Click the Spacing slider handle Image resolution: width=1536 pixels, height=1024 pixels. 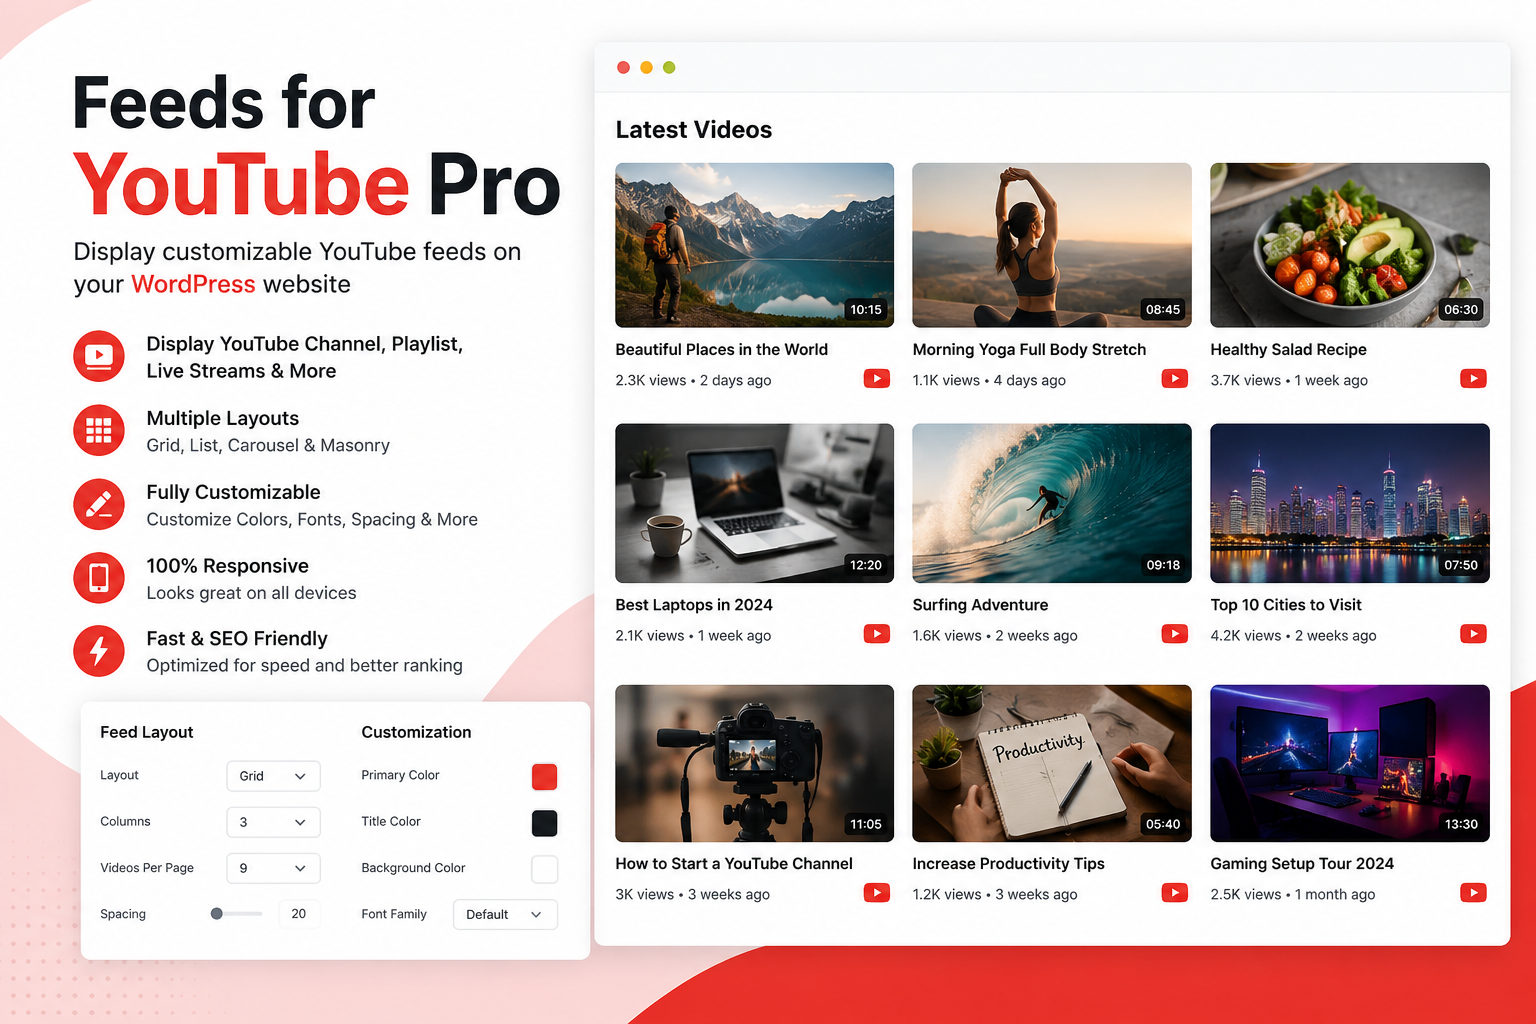tap(217, 914)
